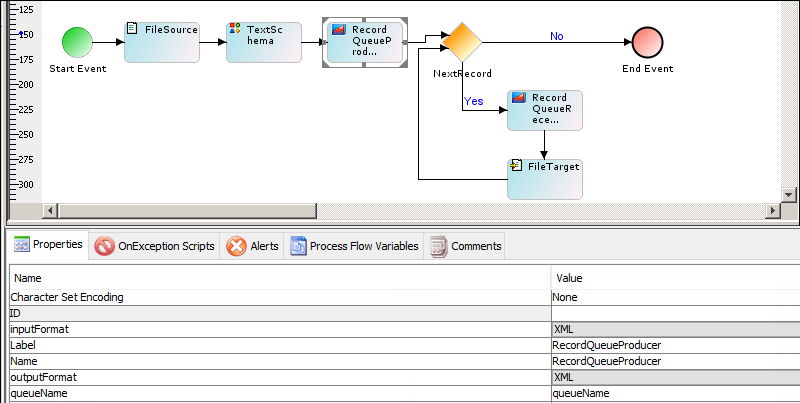The image size is (800, 403).
Task: Click the empty ID value field
Action: [675, 313]
